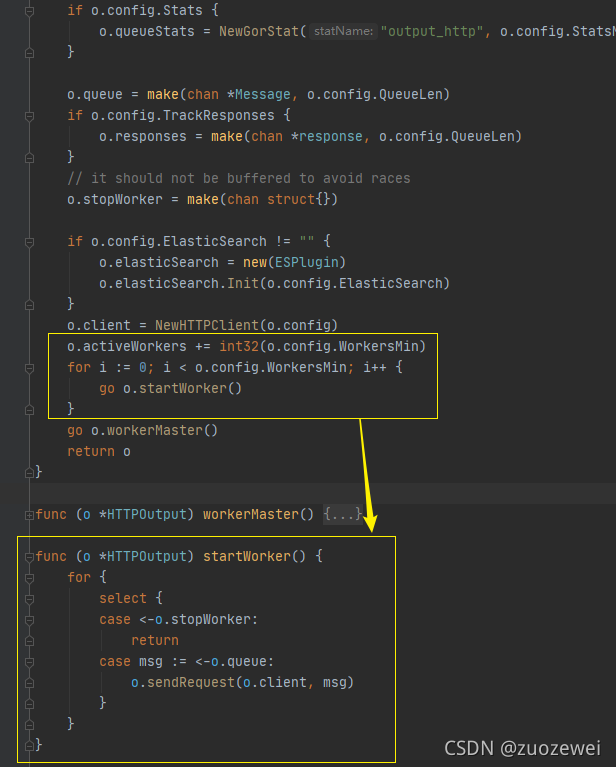Image resolution: width=616 pixels, height=767 pixels.
Task: Click 'o.queueStats' assignment
Action: (147, 31)
